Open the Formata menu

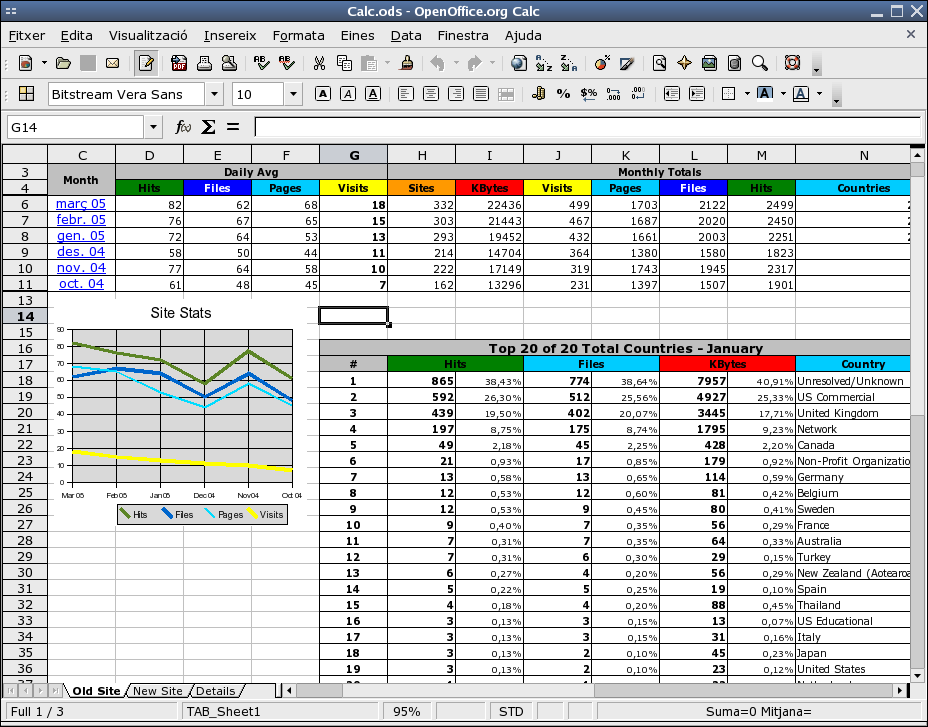coord(298,36)
